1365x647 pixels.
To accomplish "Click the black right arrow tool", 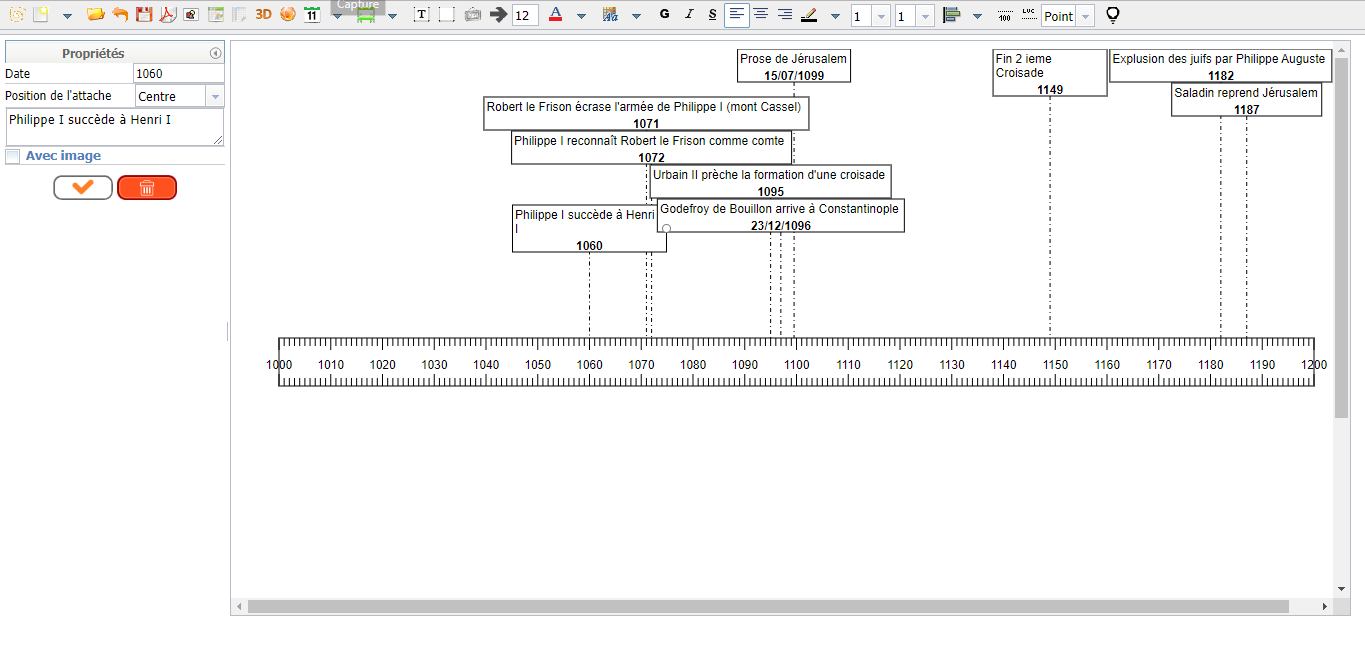I will [499, 15].
